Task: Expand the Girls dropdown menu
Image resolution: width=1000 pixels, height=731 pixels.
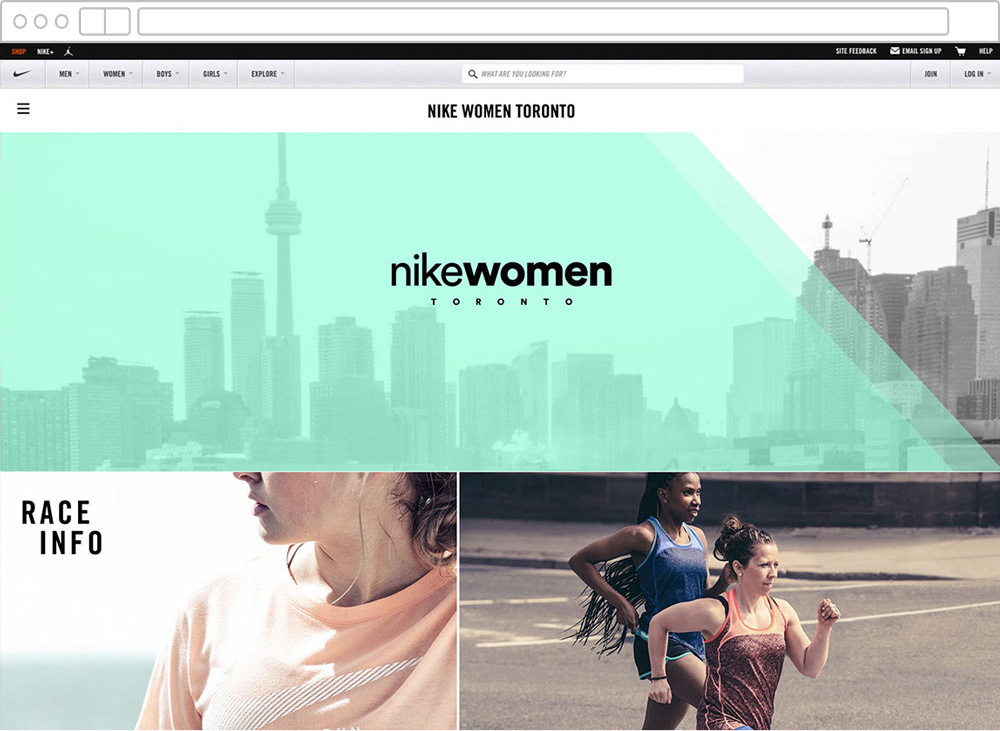Action: point(214,74)
